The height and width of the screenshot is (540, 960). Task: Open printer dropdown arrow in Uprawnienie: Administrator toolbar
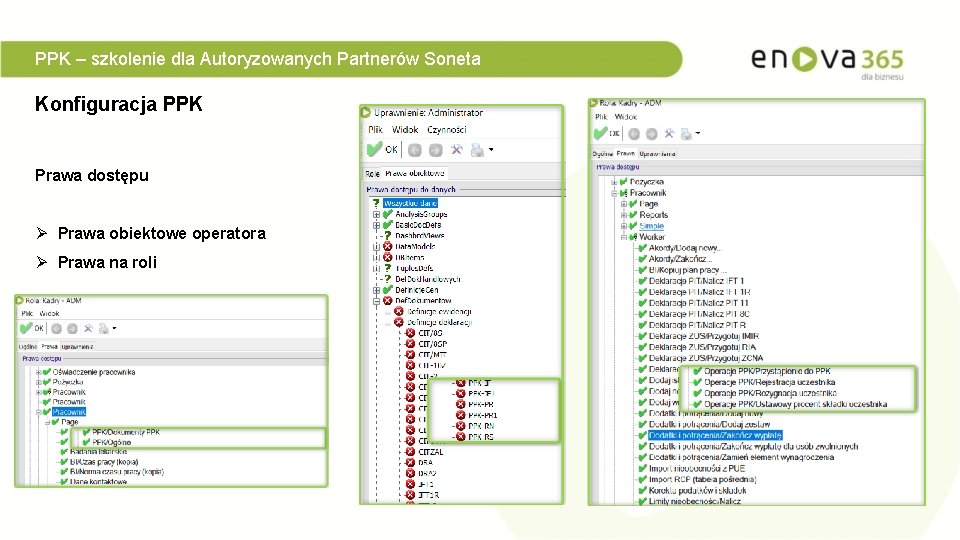[x=491, y=150]
